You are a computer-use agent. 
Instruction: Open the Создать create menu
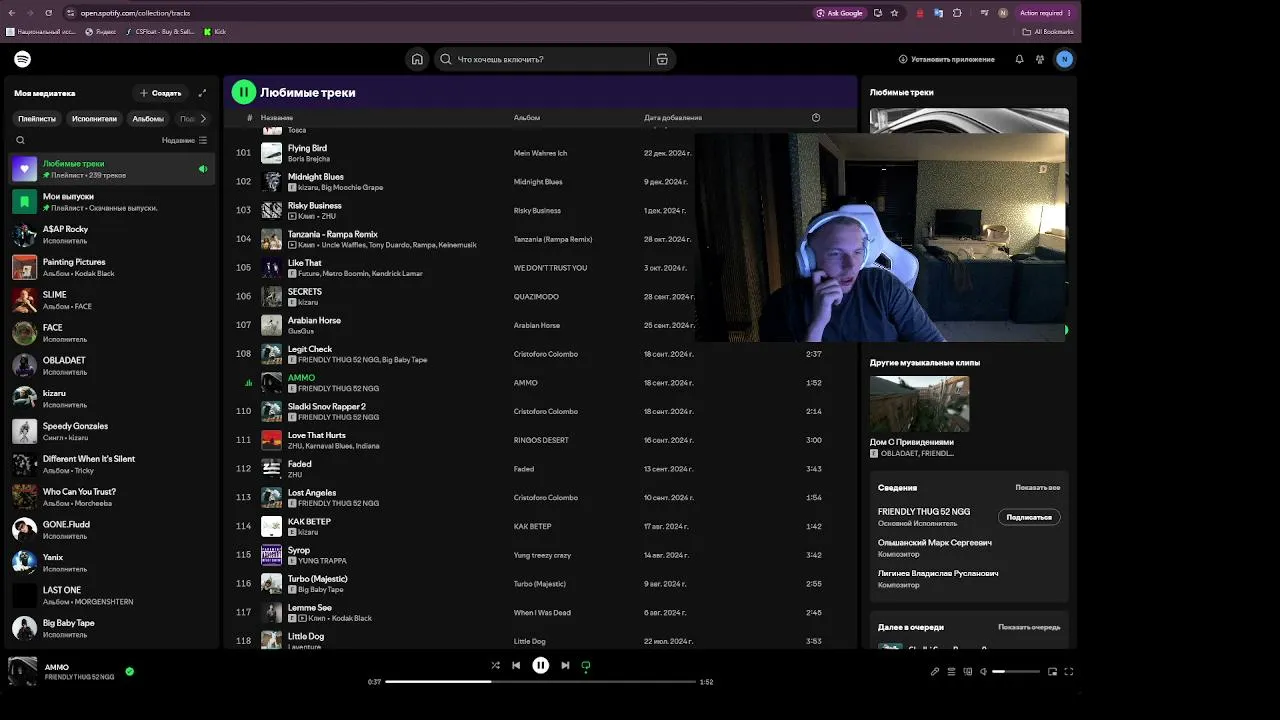161,93
